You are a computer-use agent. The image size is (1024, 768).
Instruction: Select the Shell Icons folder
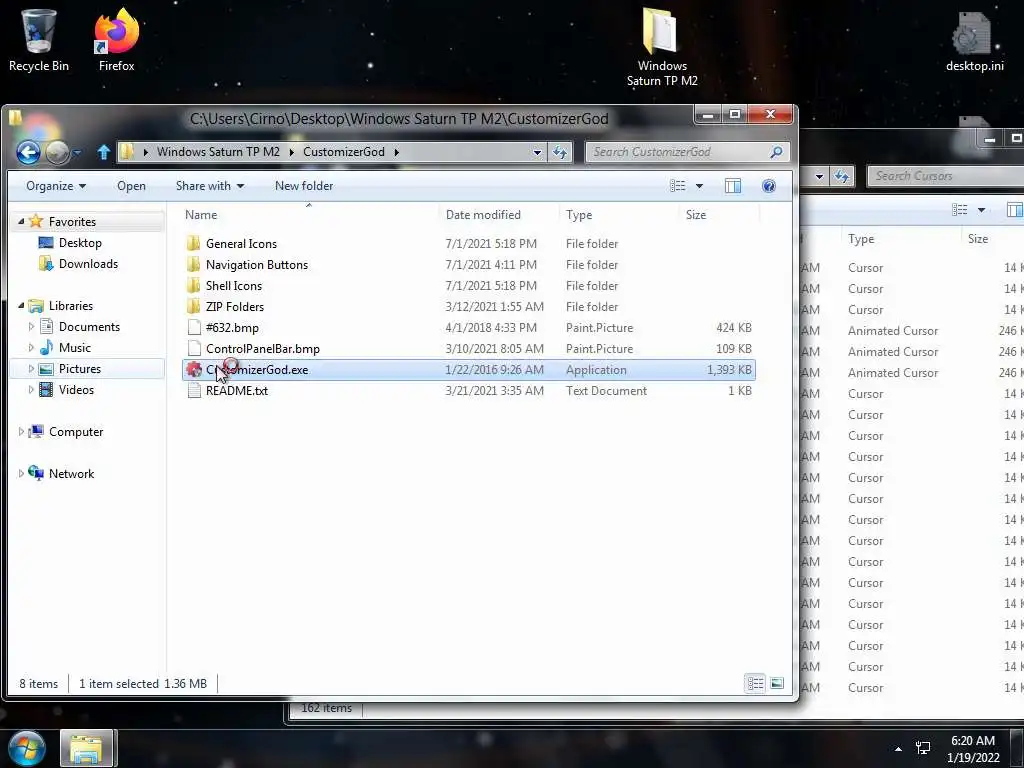coord(233,285)
